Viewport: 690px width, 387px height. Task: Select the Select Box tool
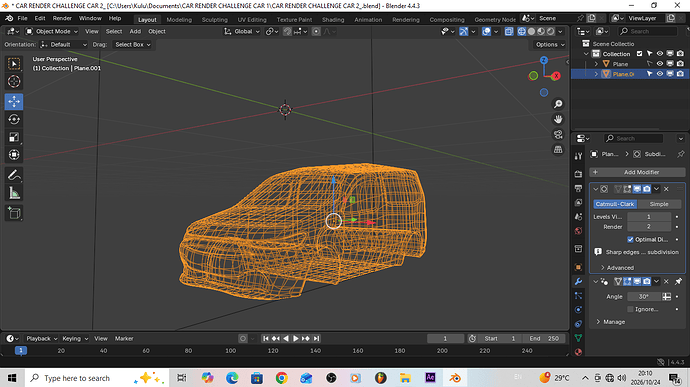click(14, 64)
